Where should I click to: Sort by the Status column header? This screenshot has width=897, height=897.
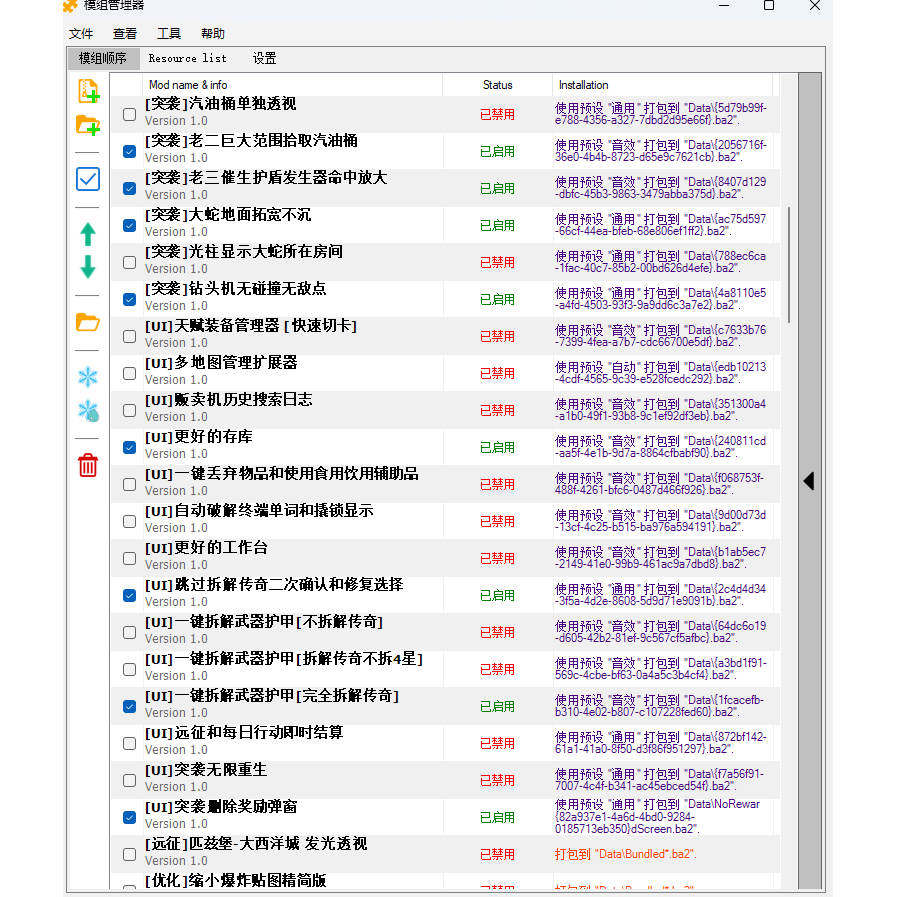(498, 85)
